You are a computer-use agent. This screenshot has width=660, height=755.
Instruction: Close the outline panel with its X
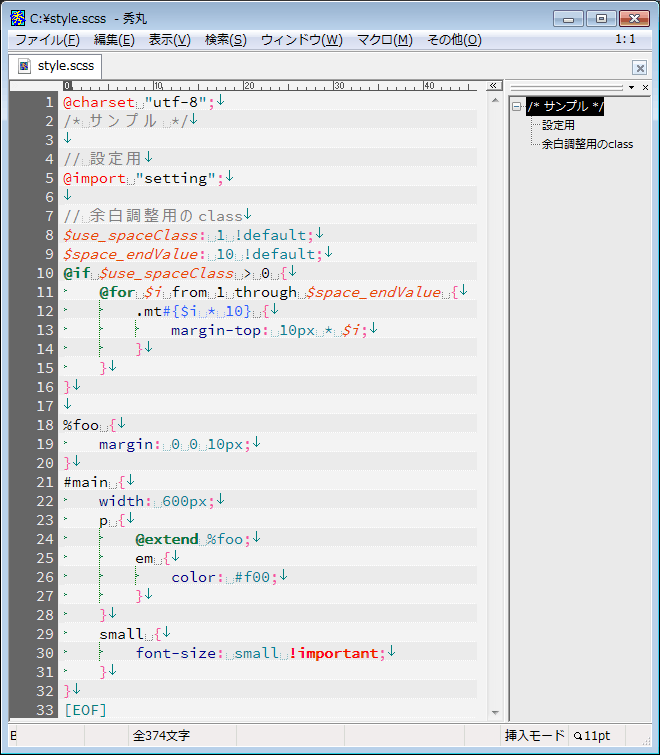click(x=646, y=87)
